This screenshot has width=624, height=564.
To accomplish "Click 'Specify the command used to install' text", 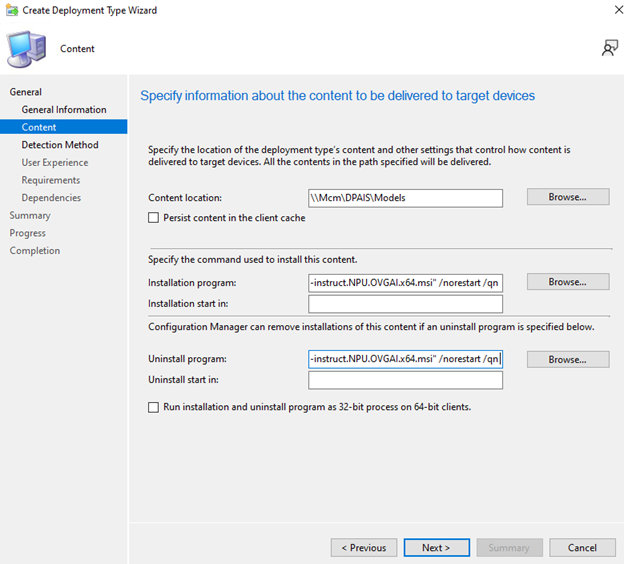I will point(253,260).
